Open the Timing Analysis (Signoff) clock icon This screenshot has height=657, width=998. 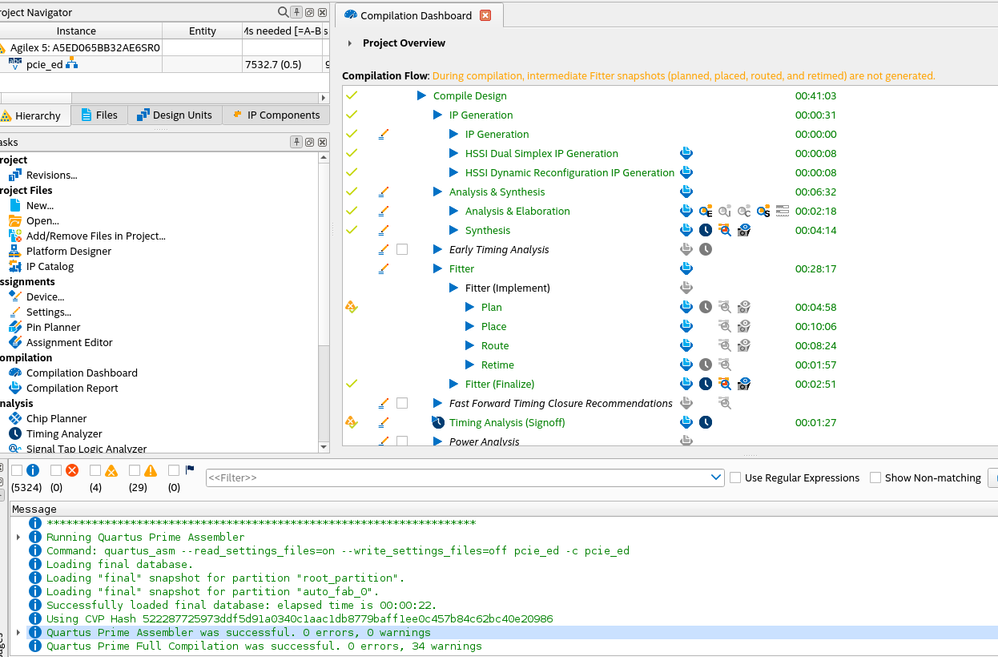point(705,423)
